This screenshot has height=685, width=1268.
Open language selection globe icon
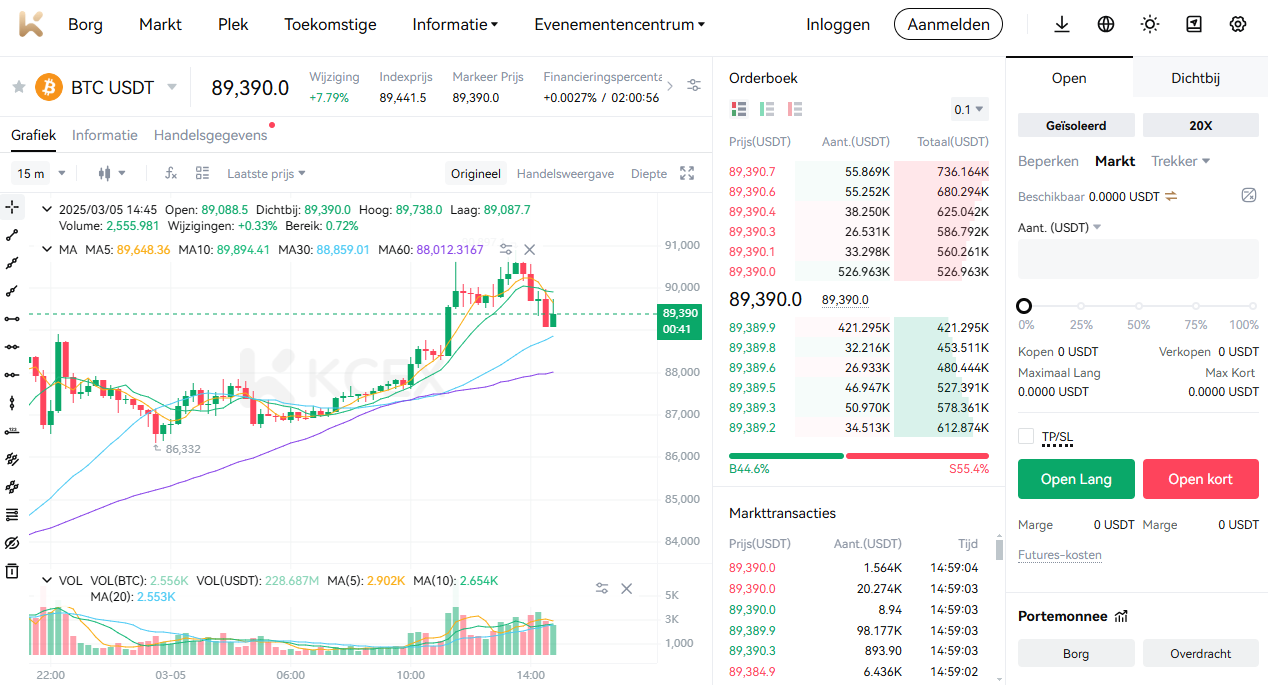[1106, 25]
